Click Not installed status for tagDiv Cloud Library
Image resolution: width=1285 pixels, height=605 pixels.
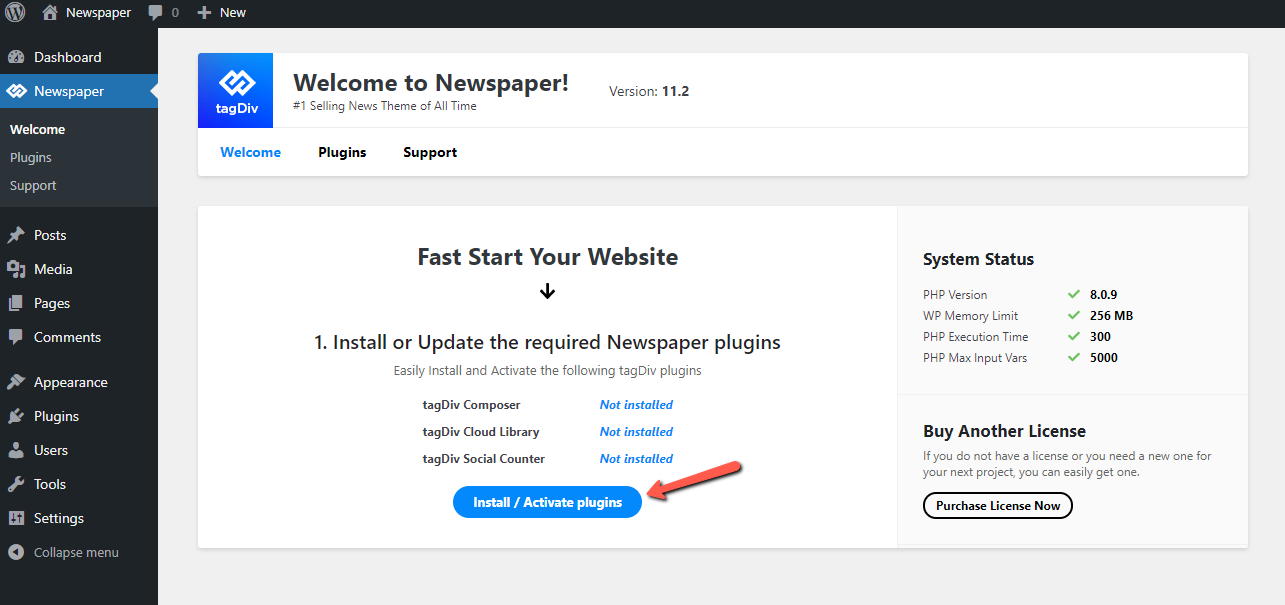636,432
